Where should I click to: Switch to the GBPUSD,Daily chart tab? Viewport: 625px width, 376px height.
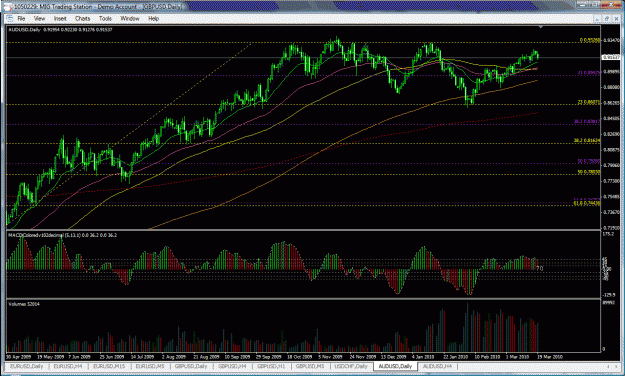click(191, 366)
